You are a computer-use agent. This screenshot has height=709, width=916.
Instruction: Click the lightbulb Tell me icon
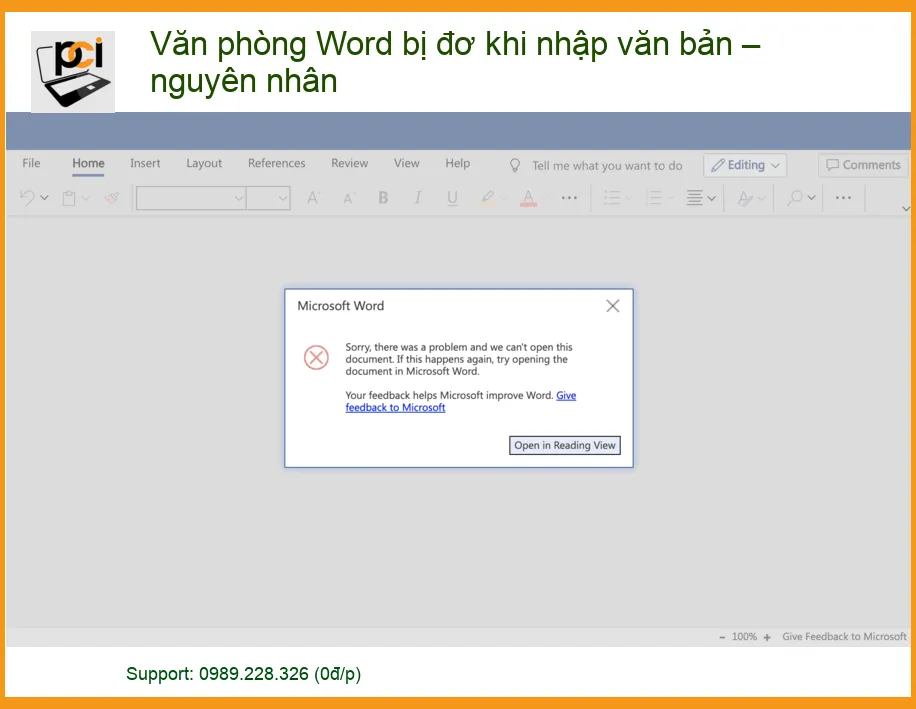coord(515,166)
